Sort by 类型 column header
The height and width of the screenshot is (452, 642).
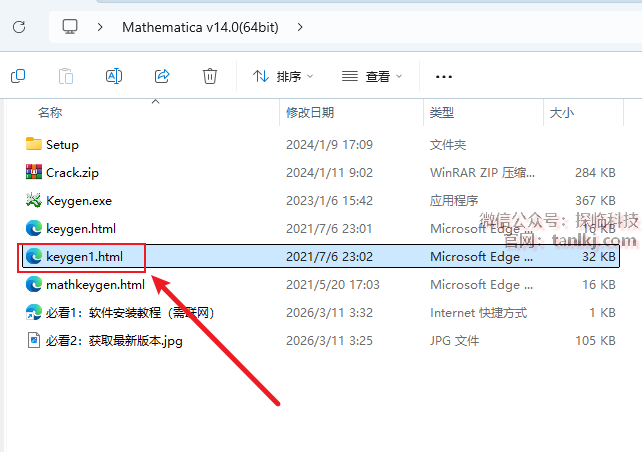click(x=442, y=112)
